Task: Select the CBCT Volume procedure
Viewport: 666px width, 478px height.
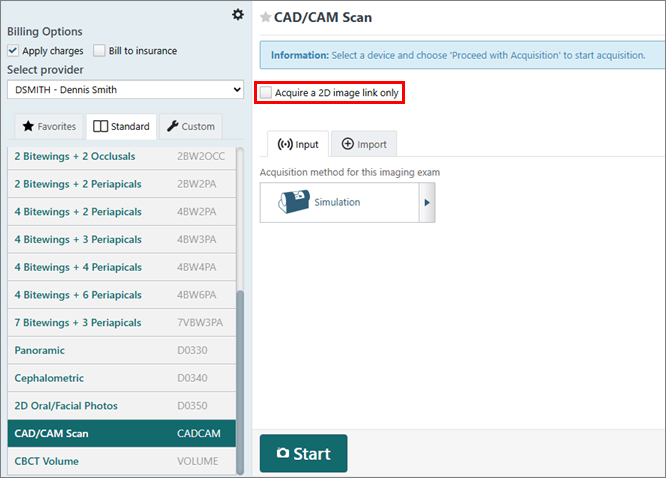Action: [121, 461]
